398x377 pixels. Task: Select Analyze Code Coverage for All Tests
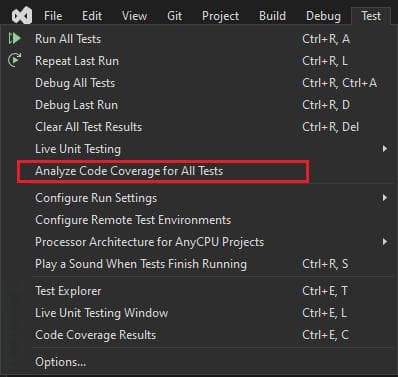click(x=129, y=171)
